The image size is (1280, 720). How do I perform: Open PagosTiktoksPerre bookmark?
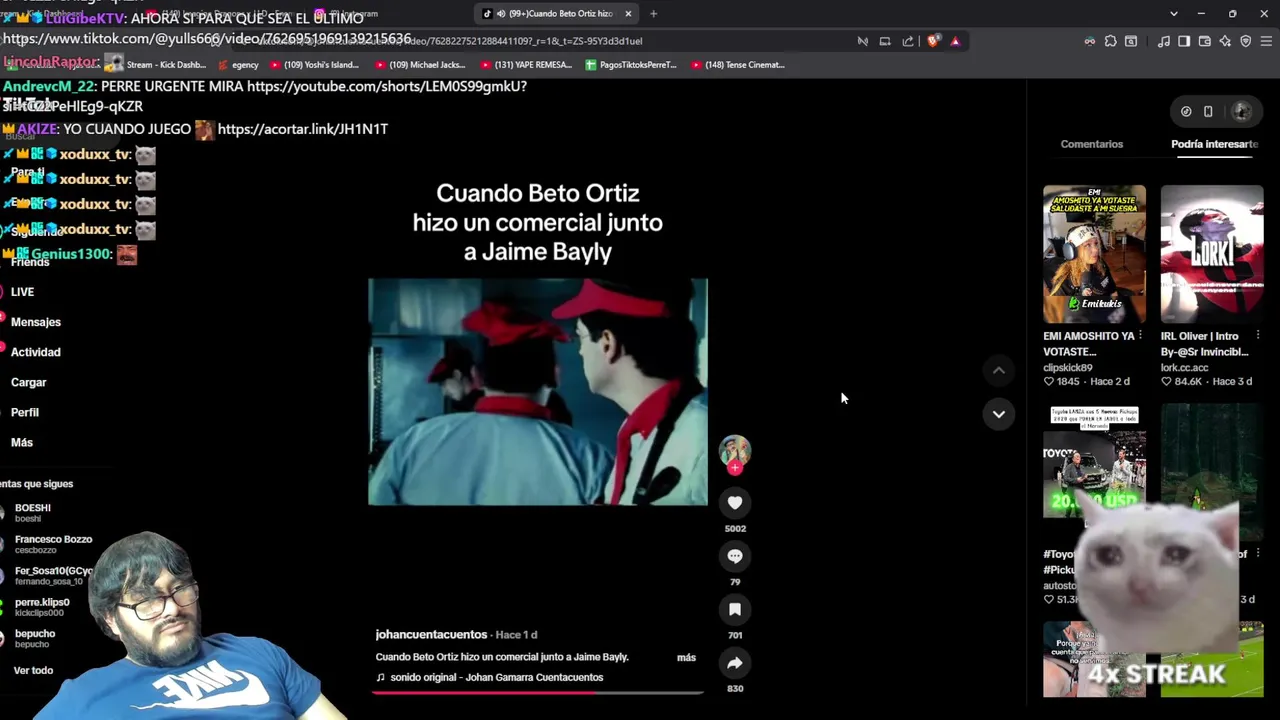pyautogui.click(x=631, y=65)
